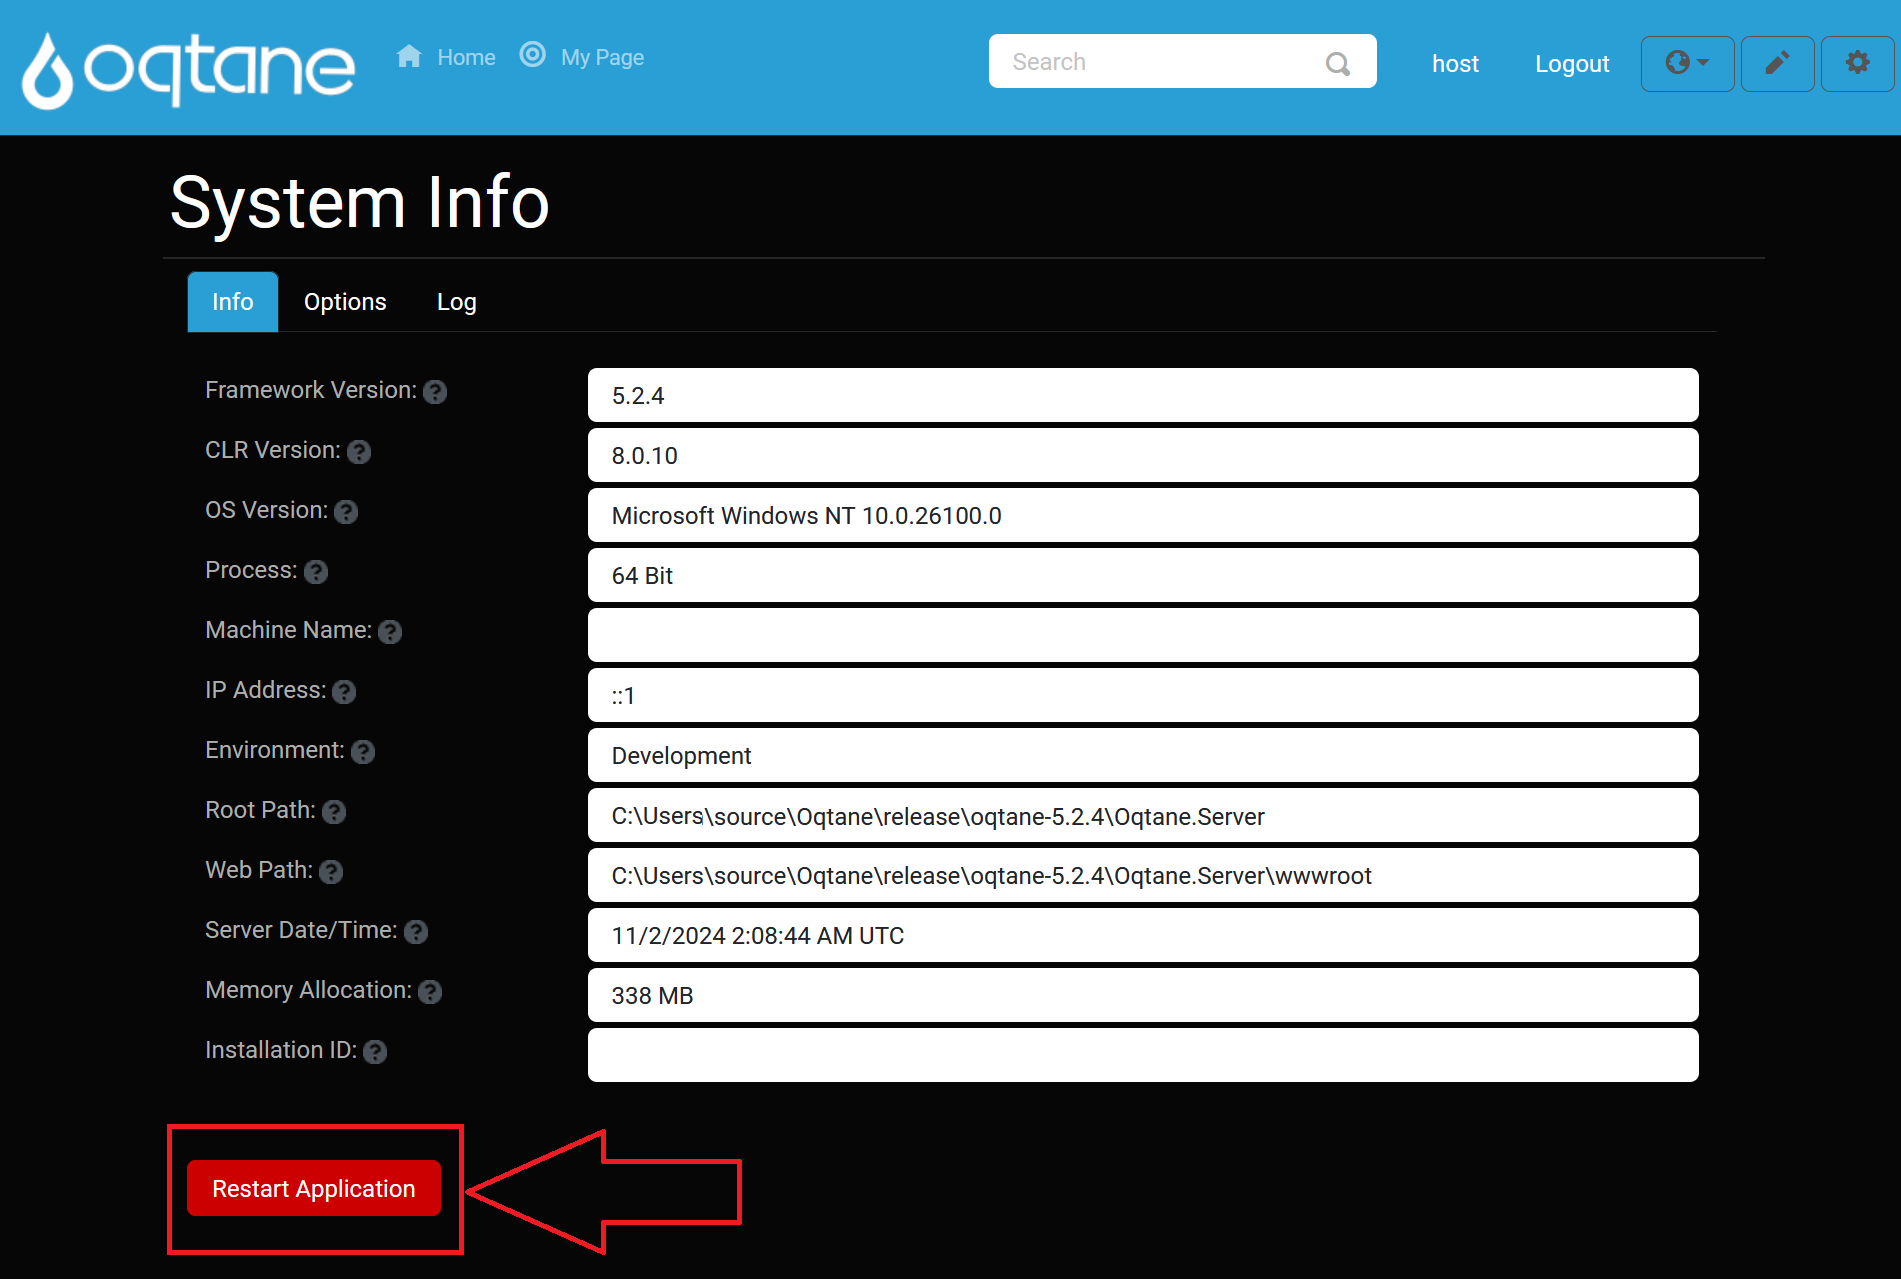This screenshot has height=1279, width=1901.
Task: Click help icon next to Environment
Action: point(363,752)
